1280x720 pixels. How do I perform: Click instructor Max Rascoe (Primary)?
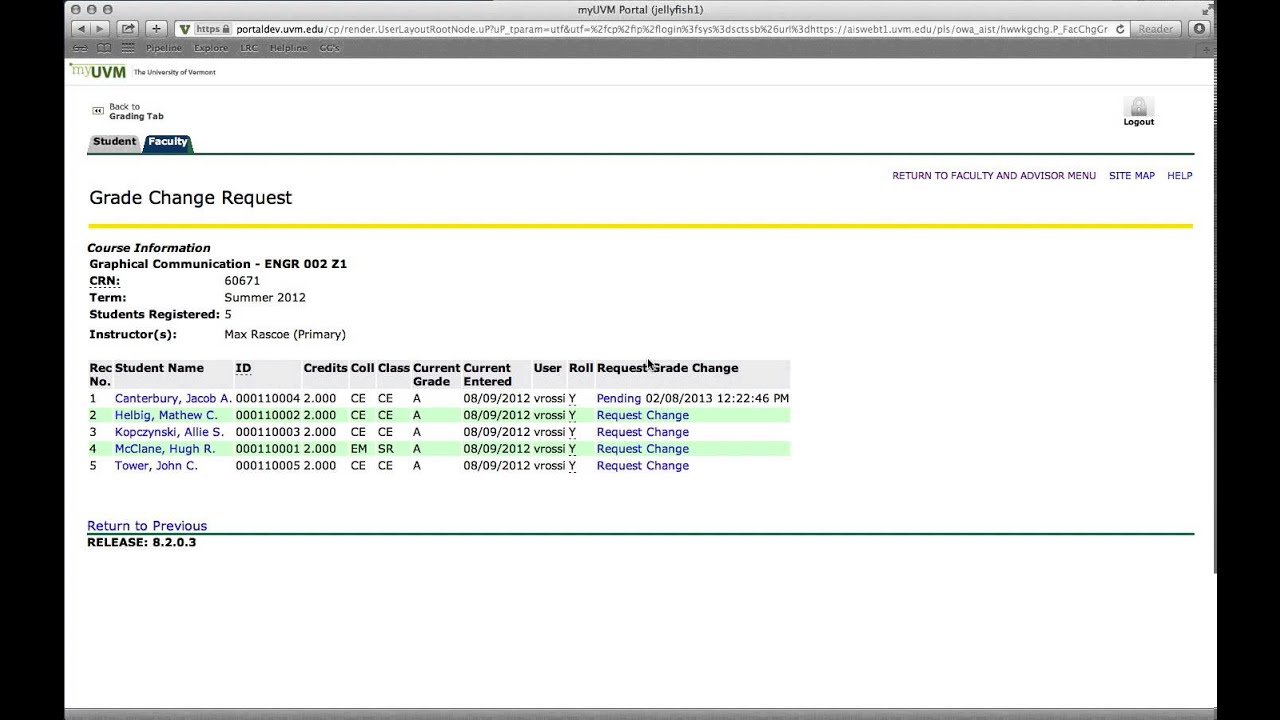tap(285, 335)
